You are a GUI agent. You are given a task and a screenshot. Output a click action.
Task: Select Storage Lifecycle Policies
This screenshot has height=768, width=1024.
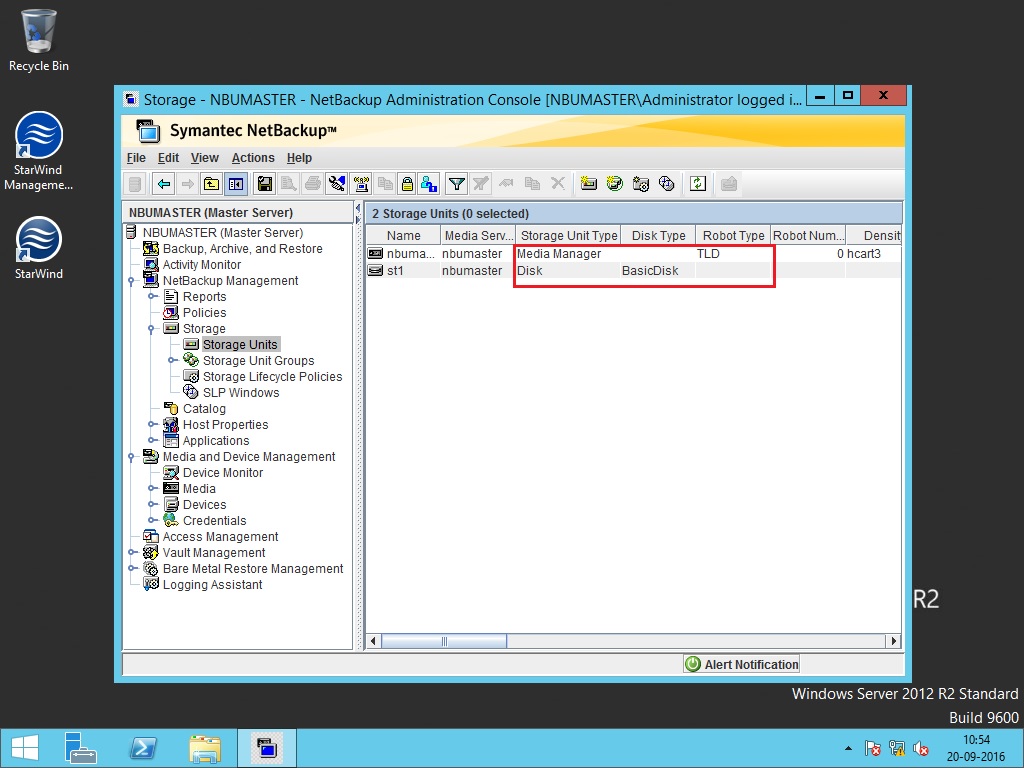[x=272, y=377]
